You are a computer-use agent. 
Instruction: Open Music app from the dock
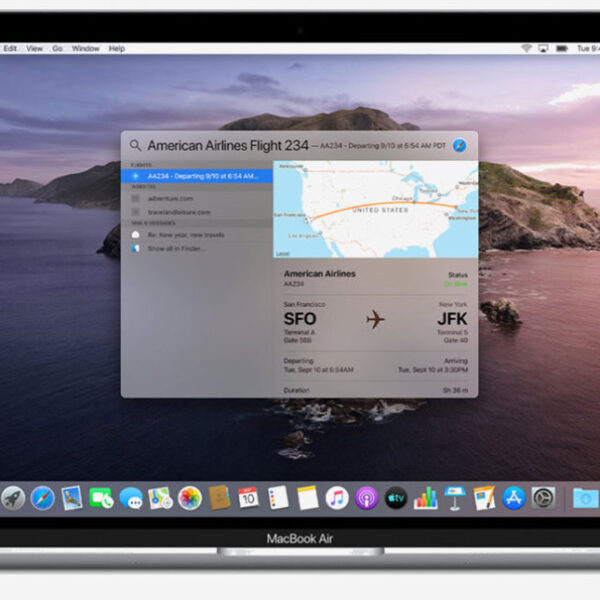[337, 498]
